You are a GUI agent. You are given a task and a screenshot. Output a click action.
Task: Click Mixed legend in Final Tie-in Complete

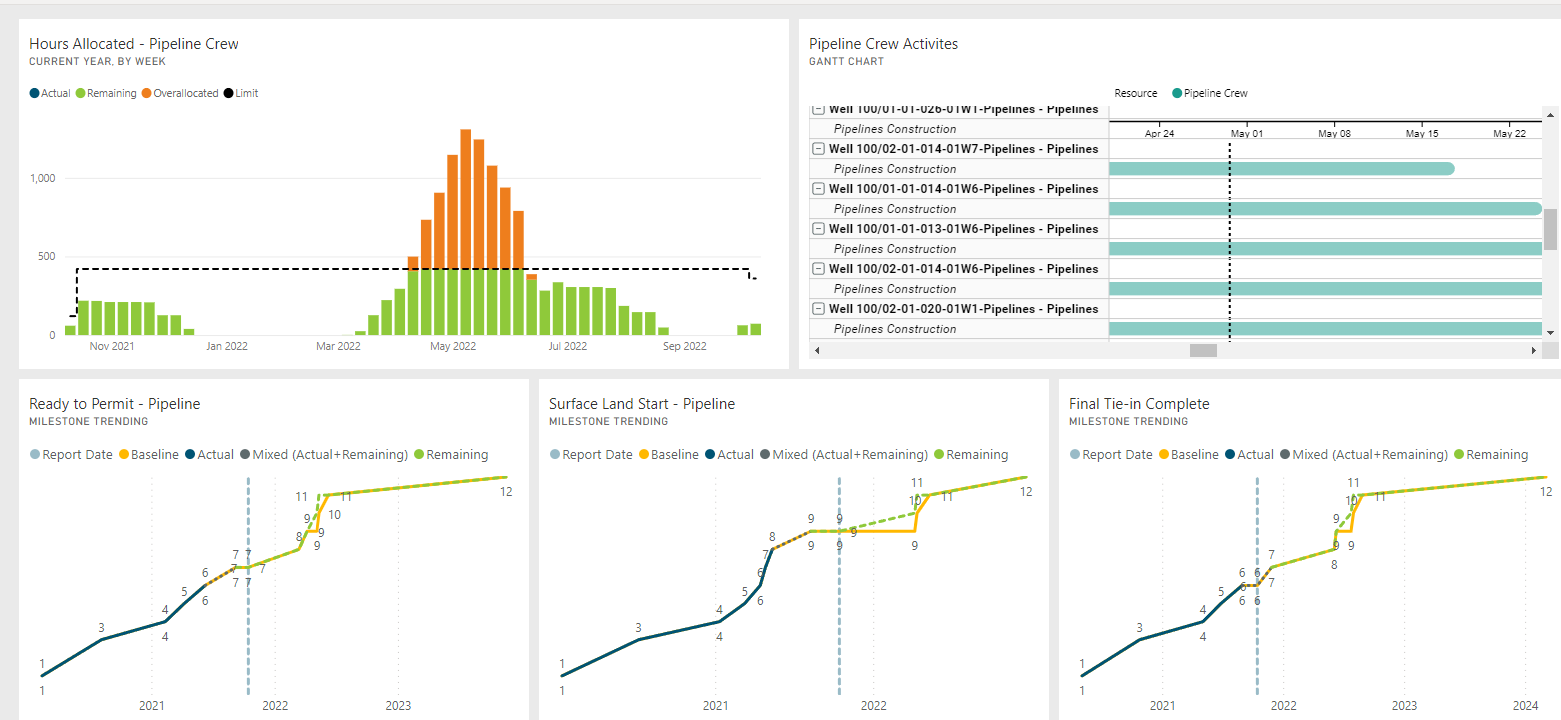[1362, 455]
